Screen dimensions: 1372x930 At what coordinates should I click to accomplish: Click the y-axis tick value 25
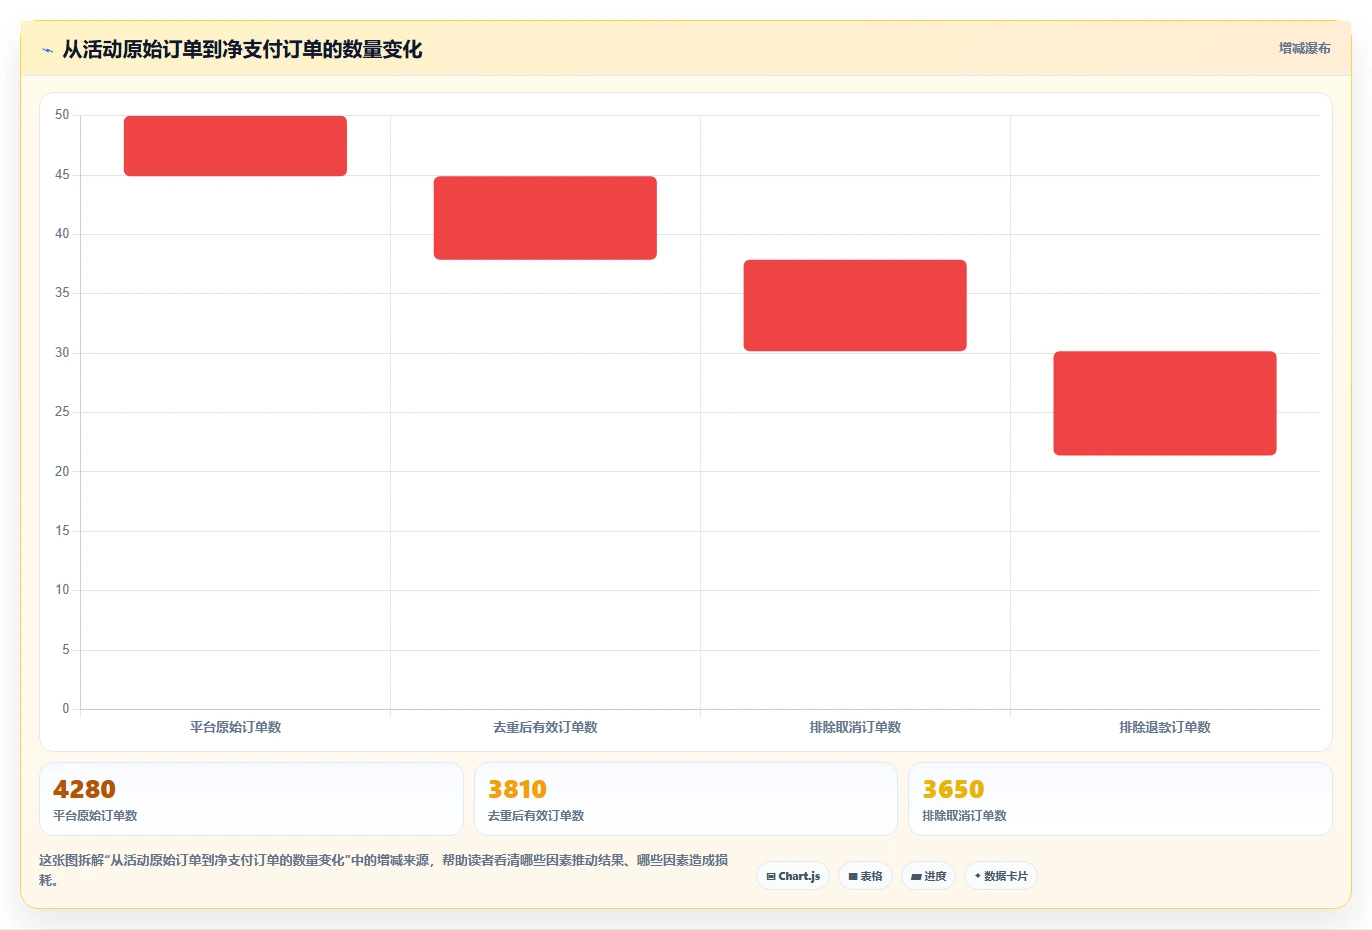coord(62,412)
